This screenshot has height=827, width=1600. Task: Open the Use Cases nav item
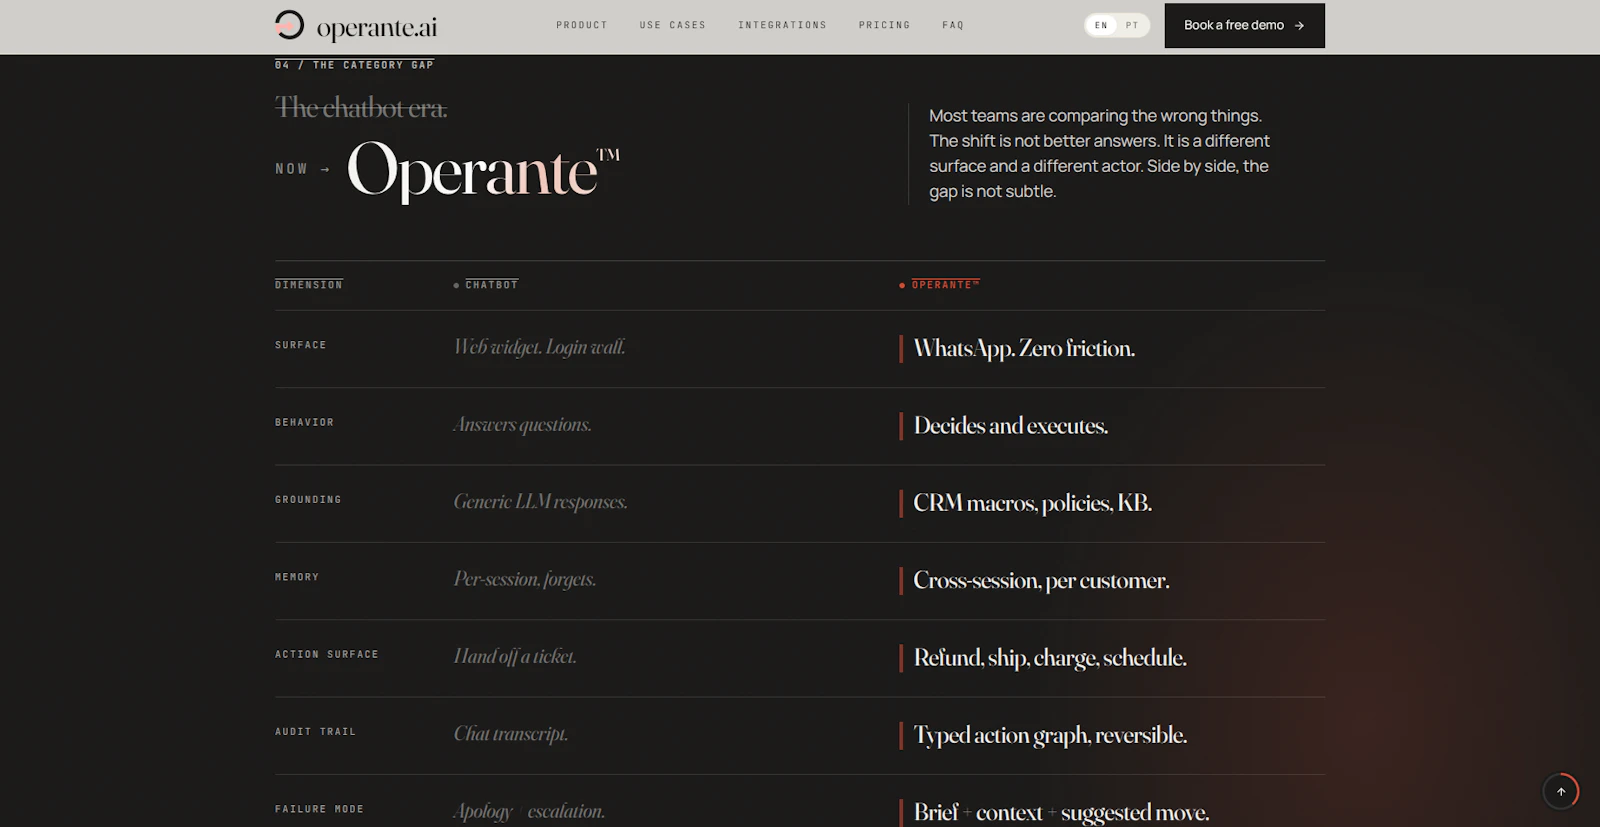tap(673, 25)
